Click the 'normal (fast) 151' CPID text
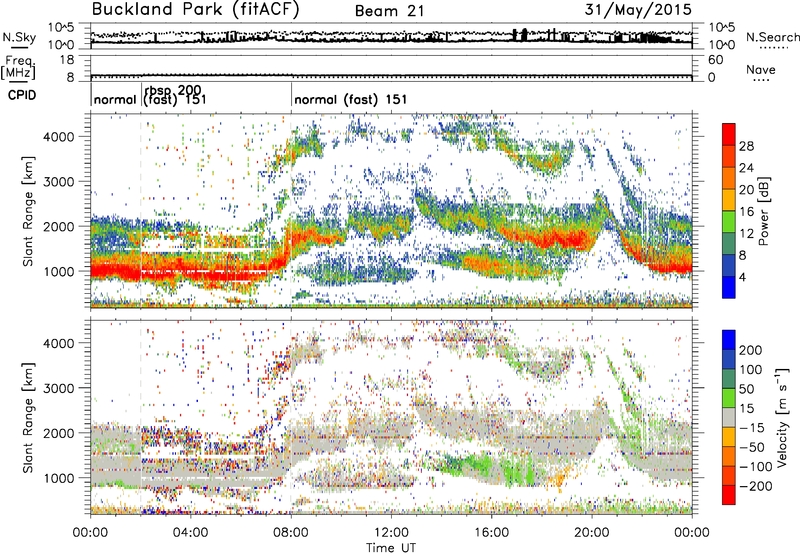800x554 pixels. (351, 99)
